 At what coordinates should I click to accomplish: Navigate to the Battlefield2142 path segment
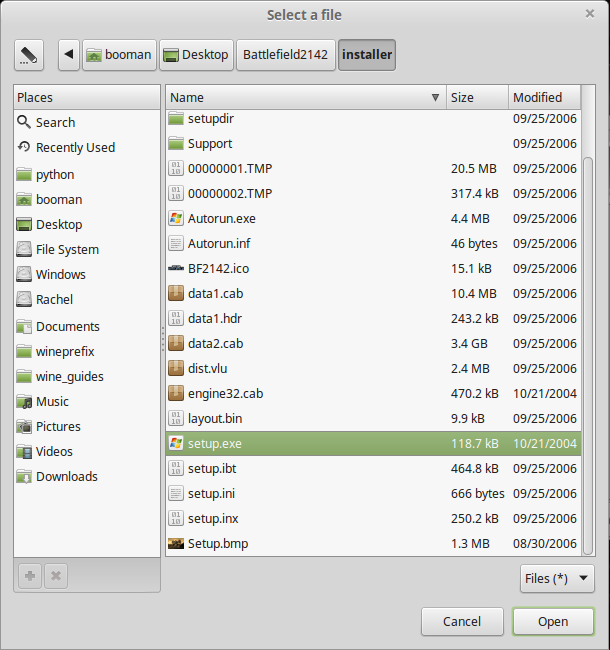(286, 55)
